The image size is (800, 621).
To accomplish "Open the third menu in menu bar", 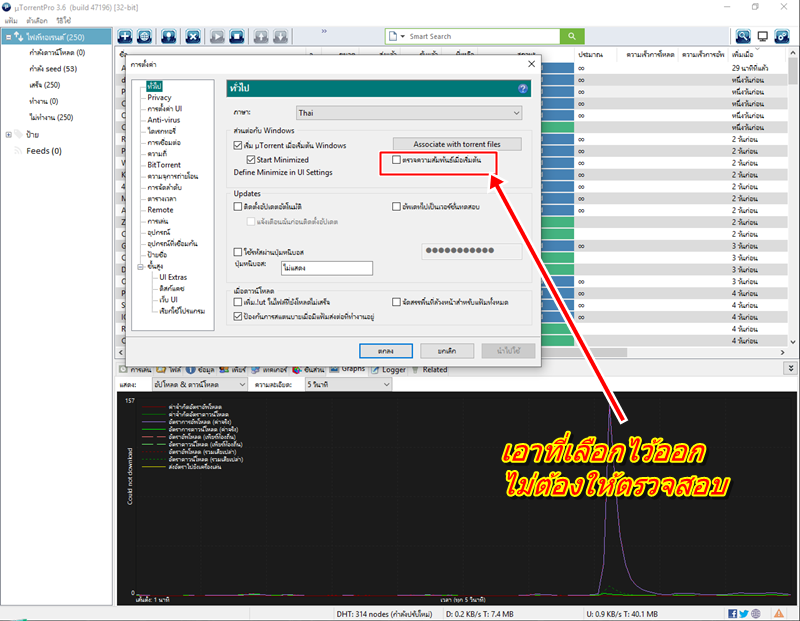I will [x=64, y=20].
